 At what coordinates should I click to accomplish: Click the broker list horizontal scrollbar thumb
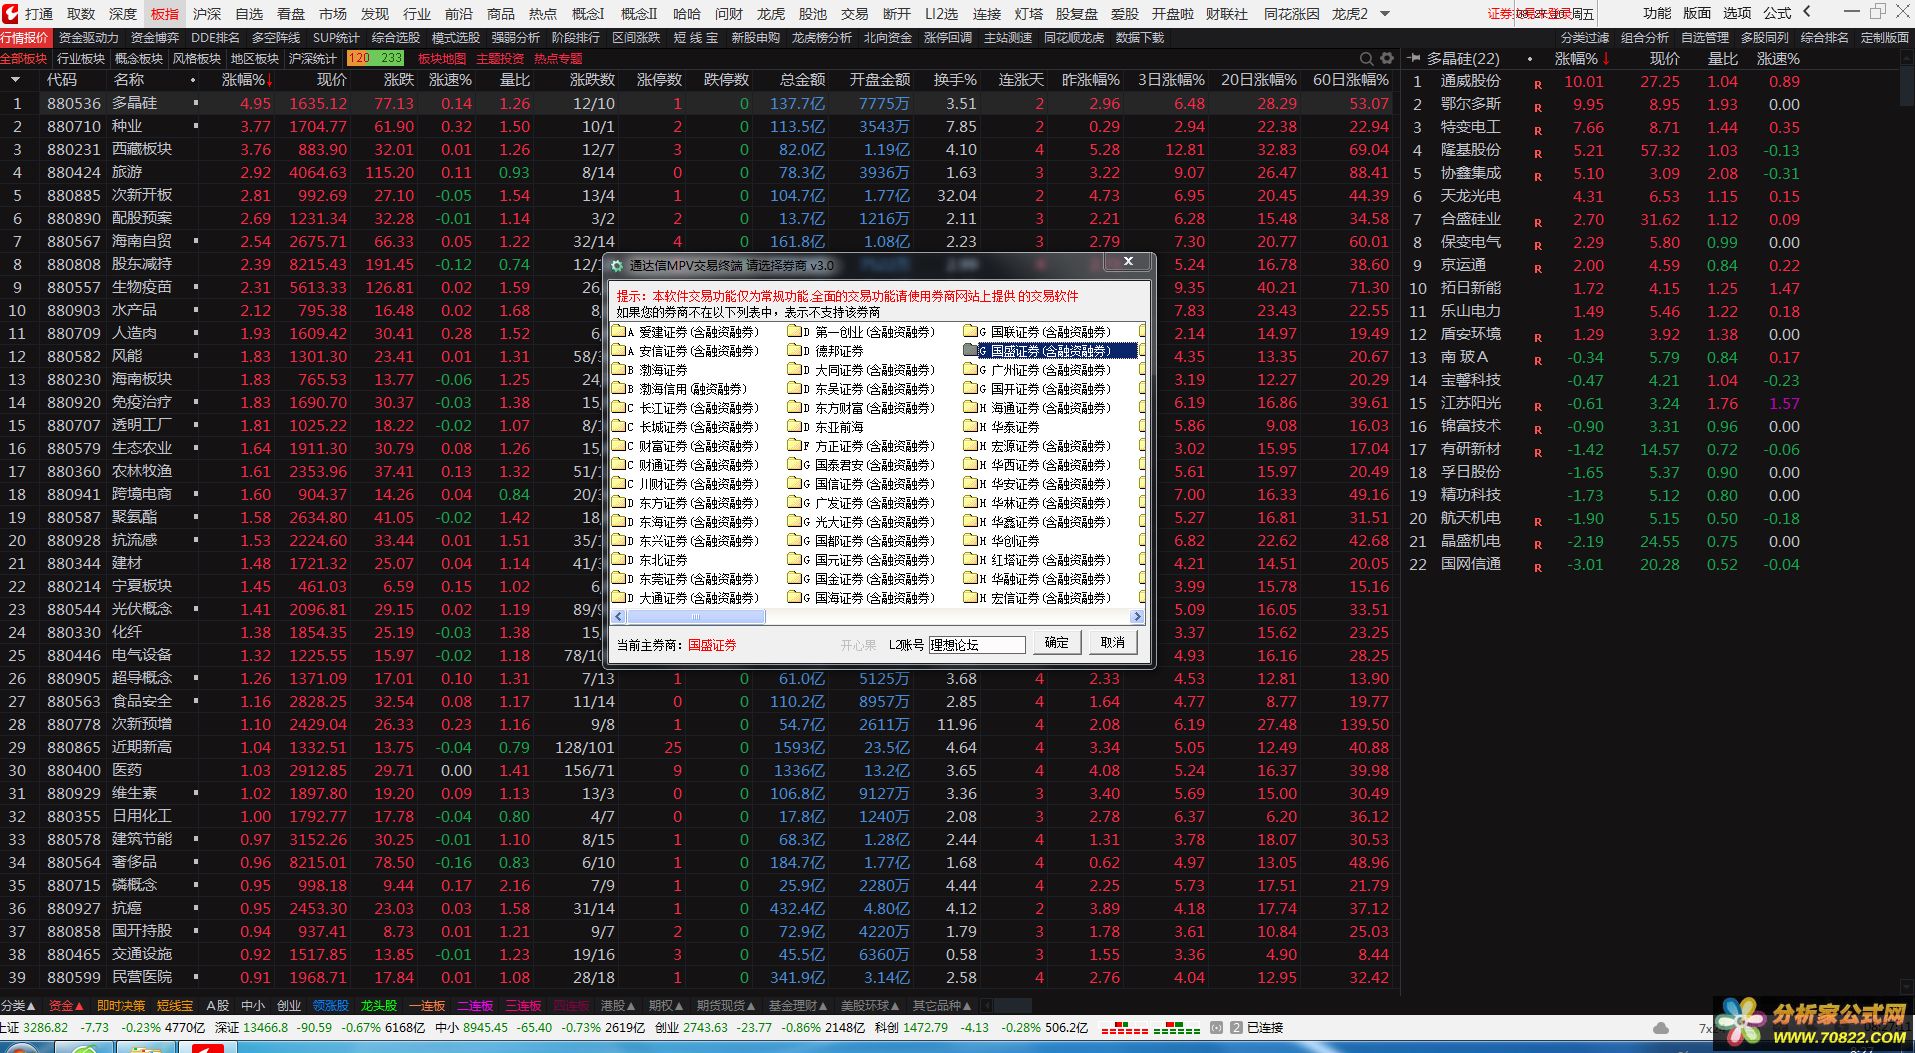tap(695, 617)
